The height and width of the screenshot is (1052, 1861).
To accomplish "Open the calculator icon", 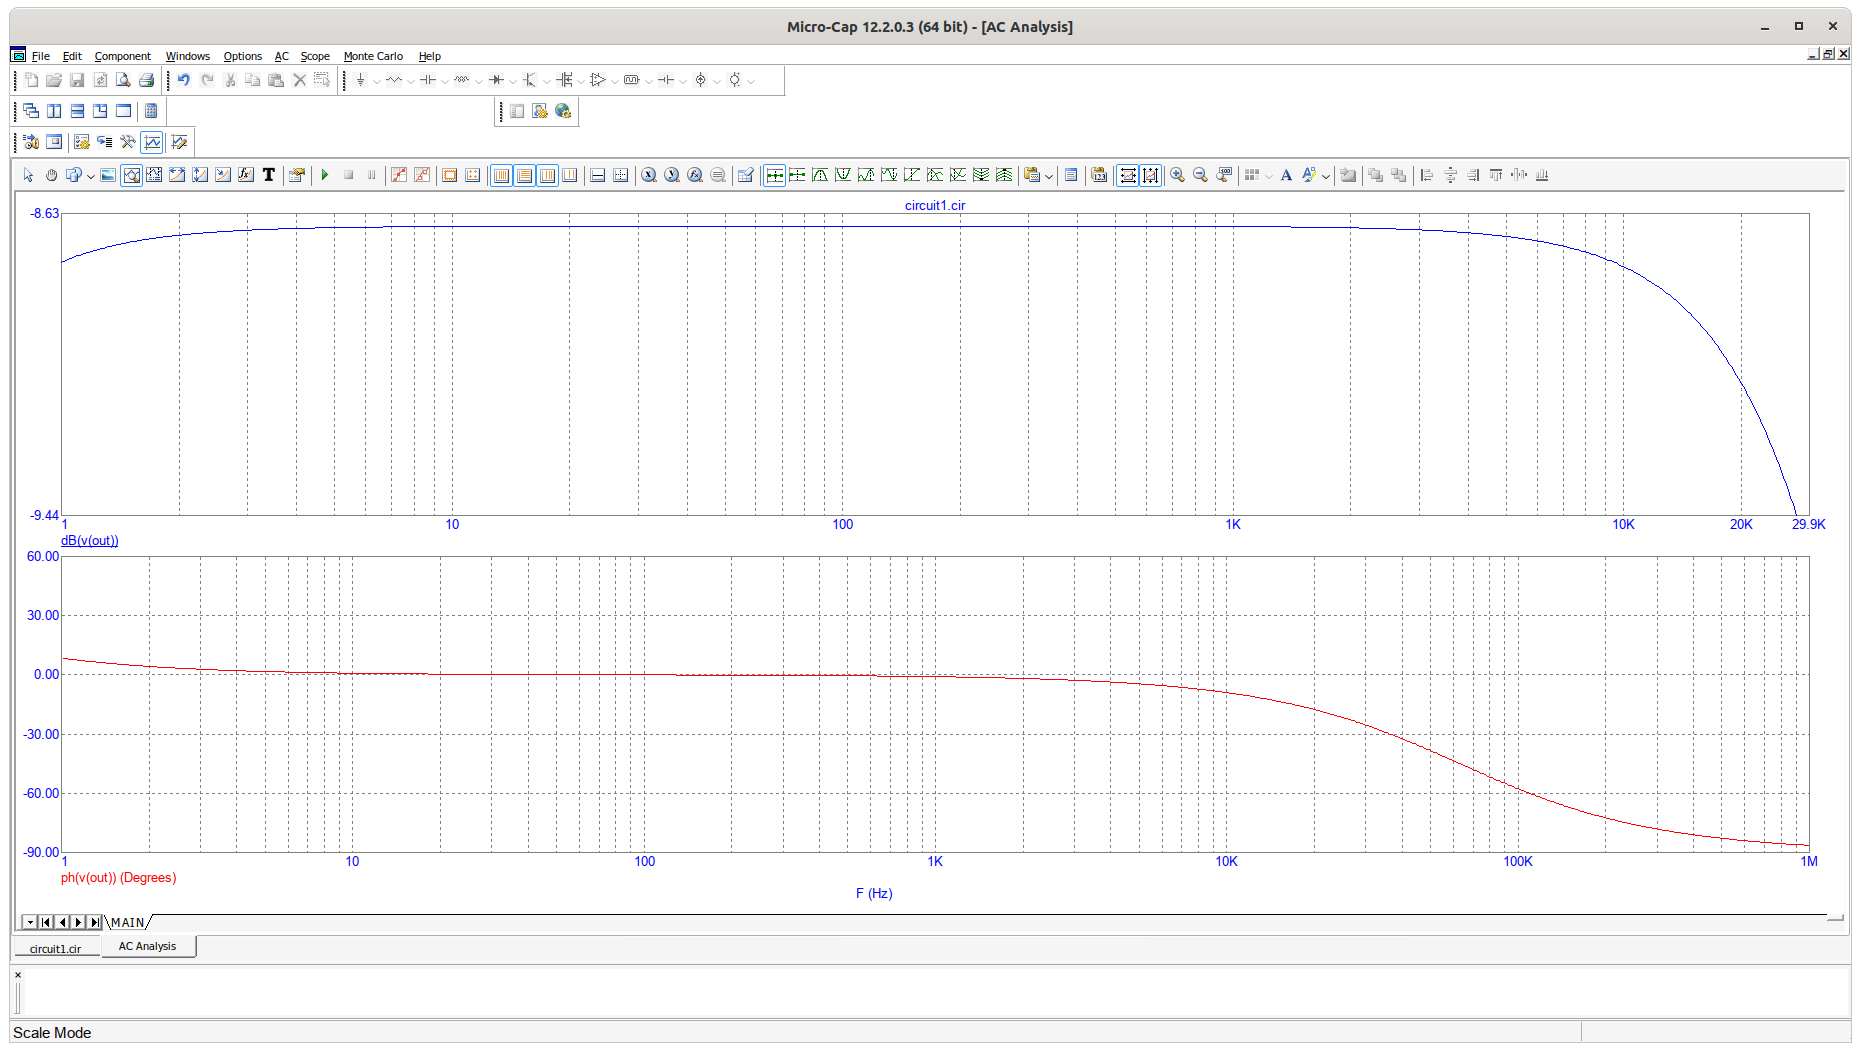I will click(151, 111).
